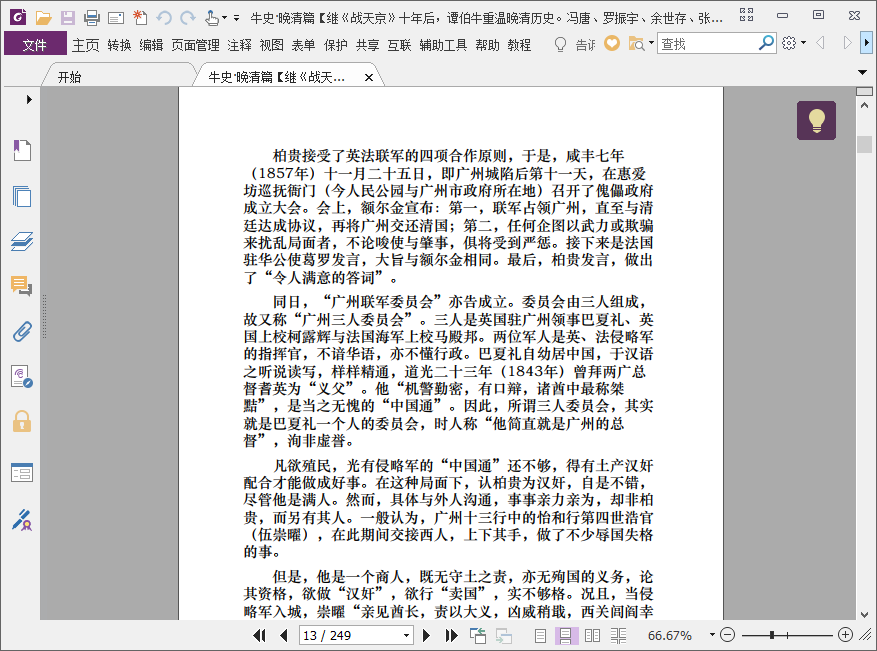Close the 牛史·晚清篇 document tab
This screenshot has height=651, width=877.
click(x=369, y=78)
